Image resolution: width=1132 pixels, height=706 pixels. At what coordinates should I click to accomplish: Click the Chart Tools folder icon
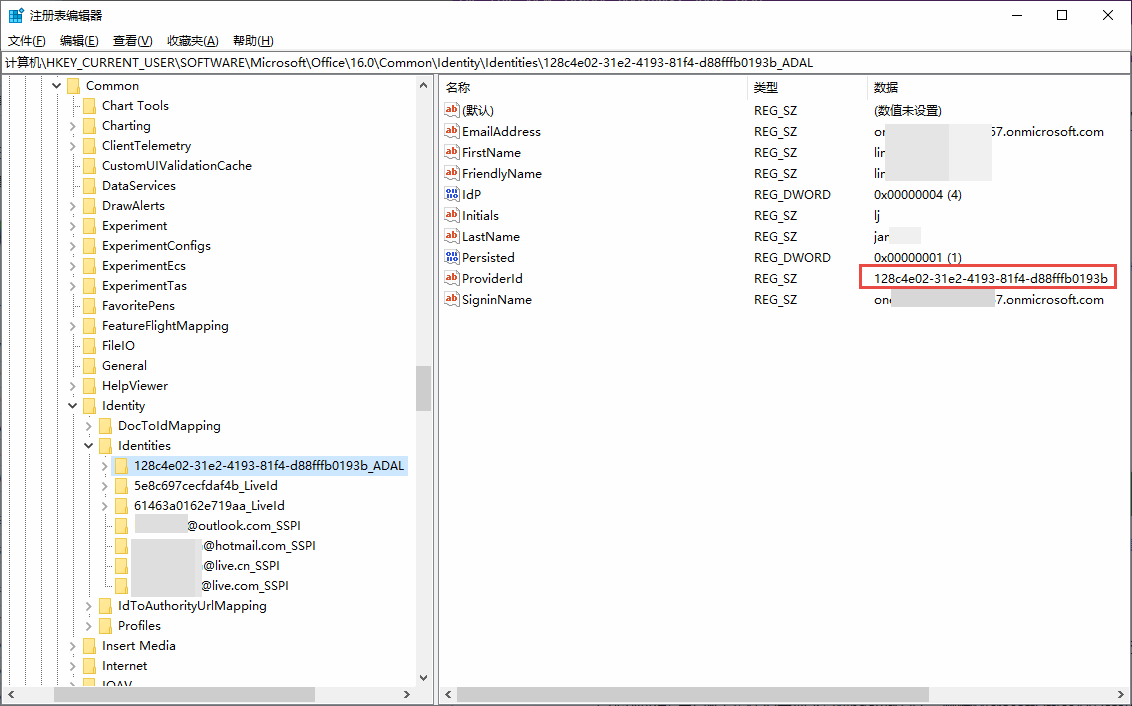click(x=89, y=106)
